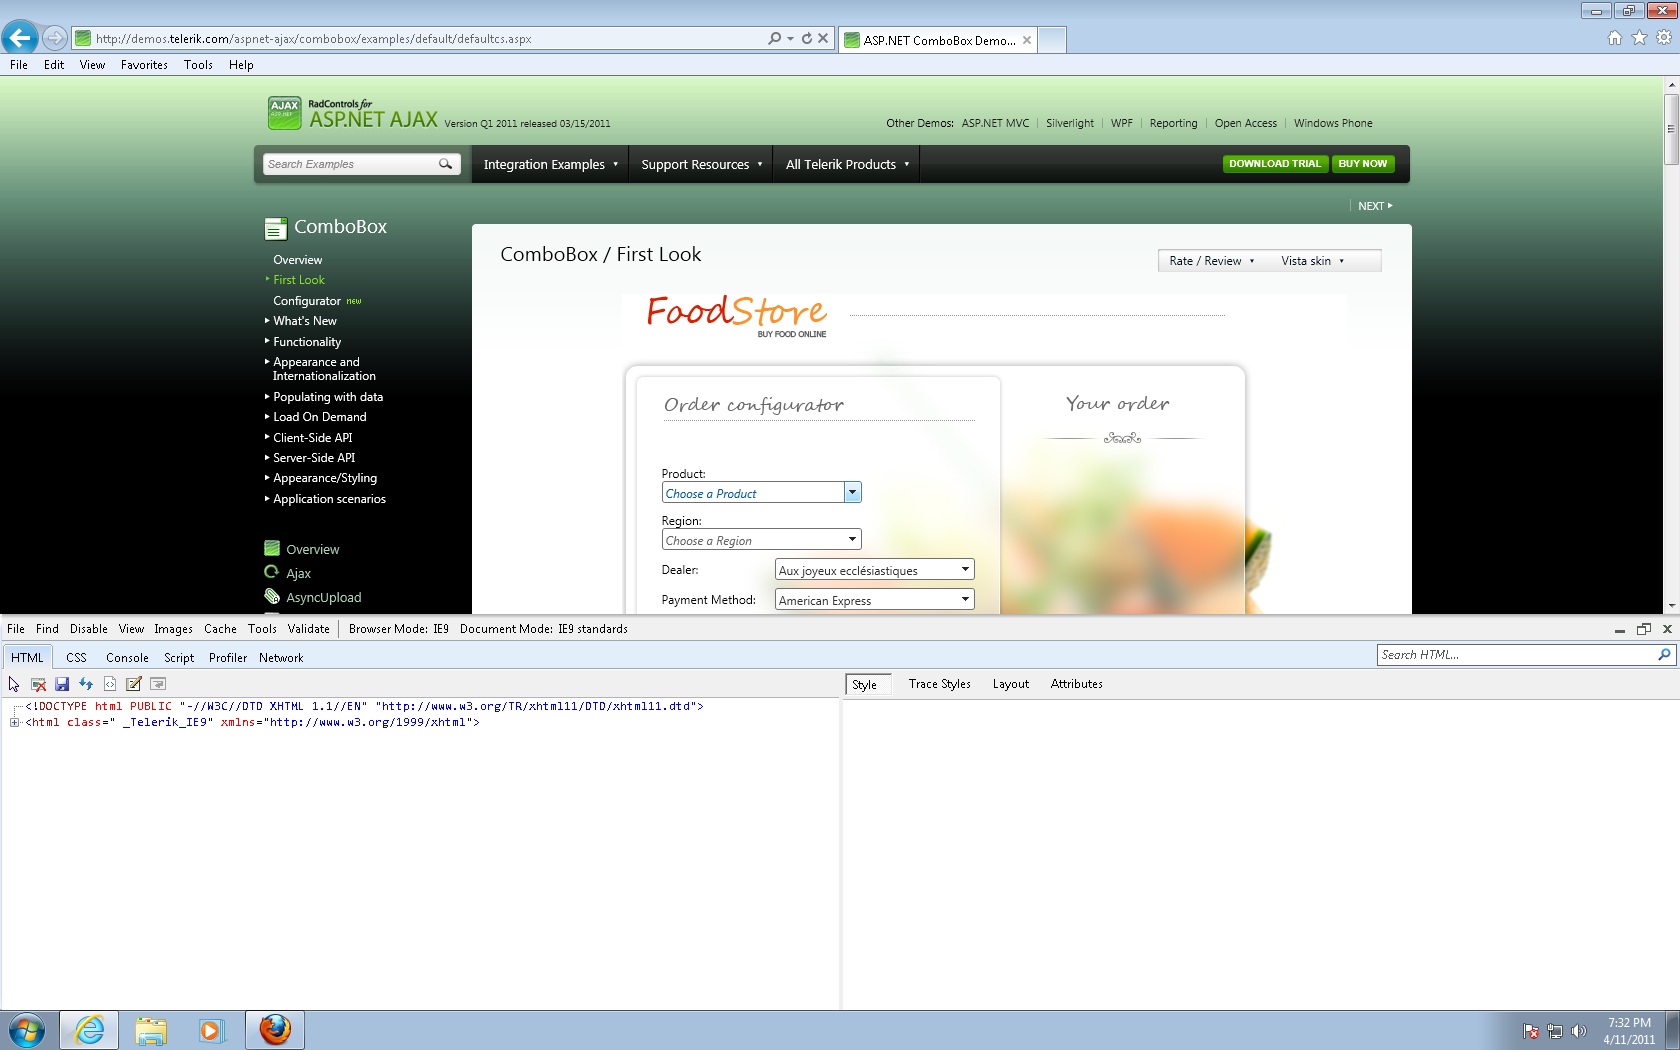Open the Configurator sidebar link
Viewport: 1680px width, 1050px height.
tap(307, 301)
